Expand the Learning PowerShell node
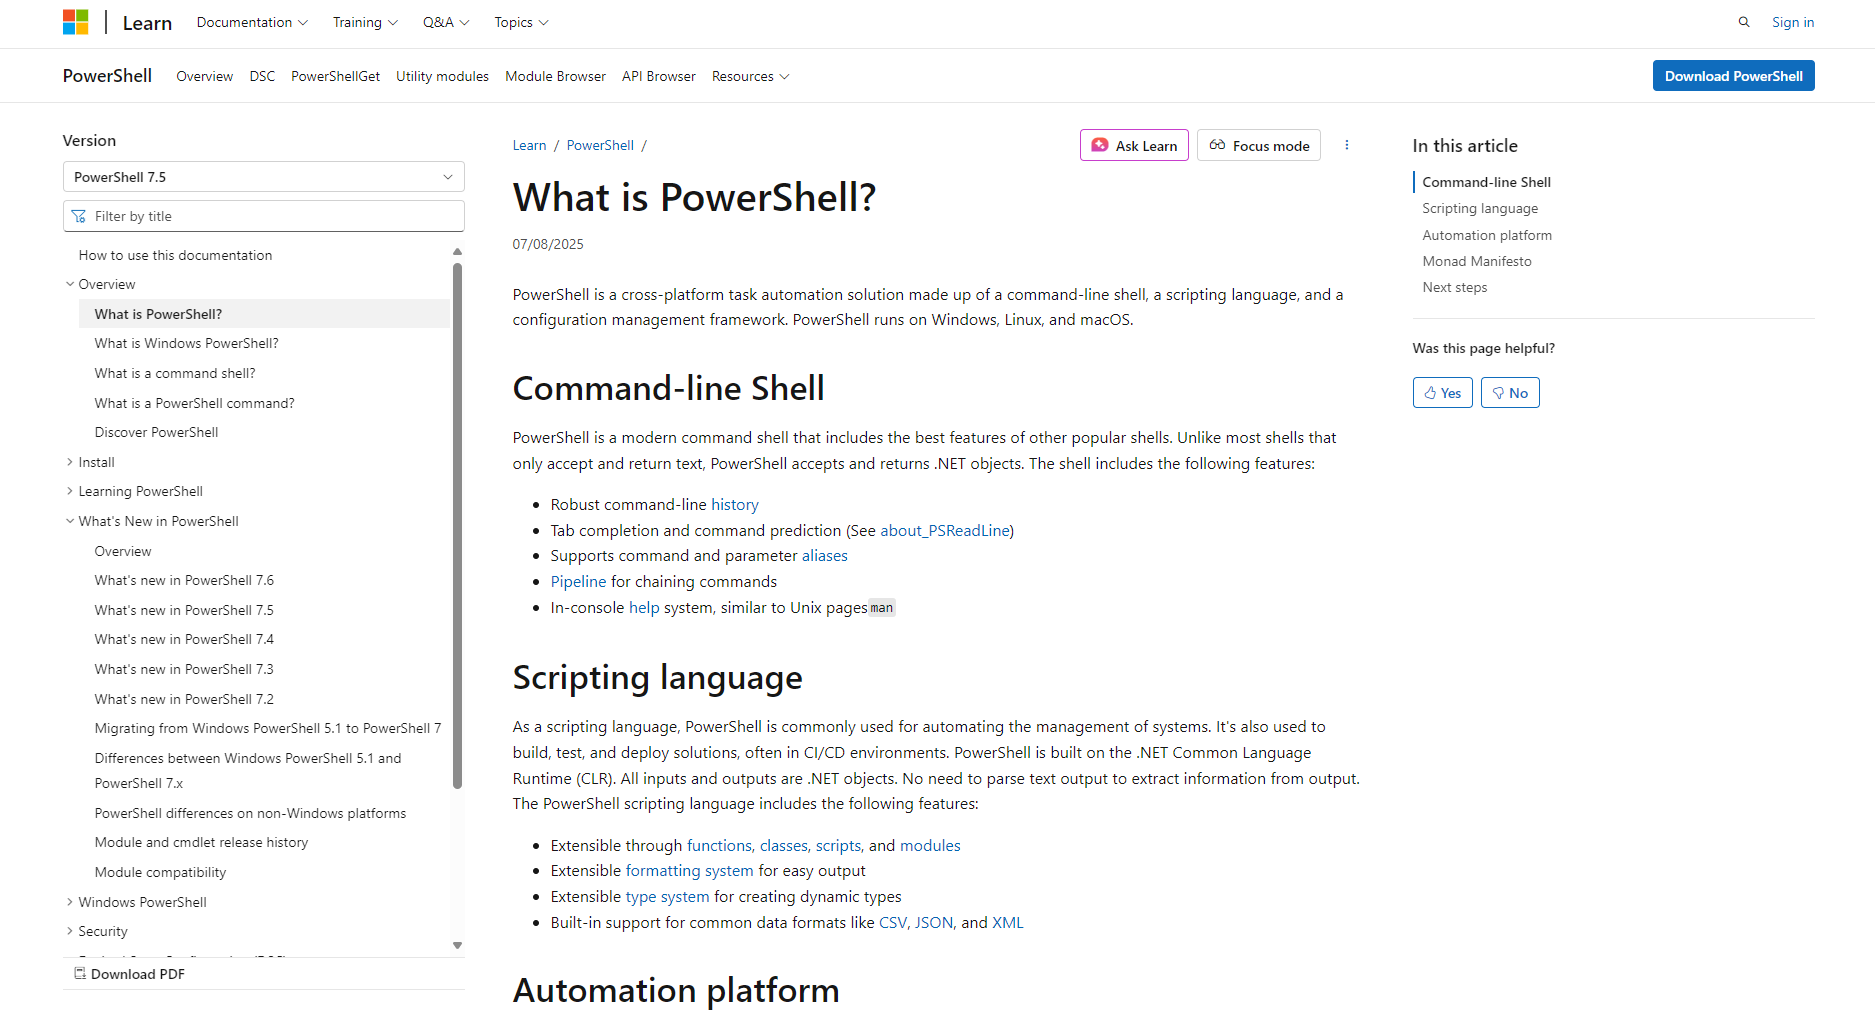Viewport: 1875px width, 1015px height. point(70,491)
